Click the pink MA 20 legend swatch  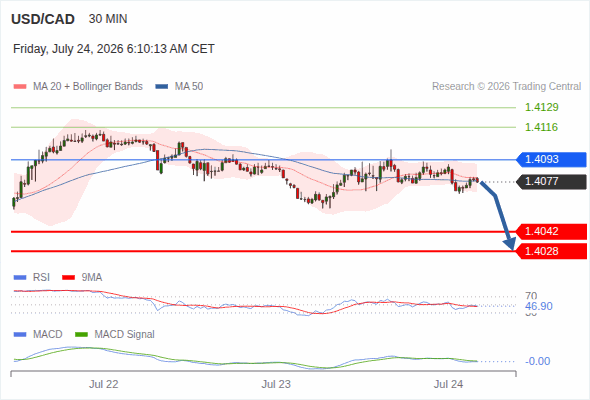point(20,87)
